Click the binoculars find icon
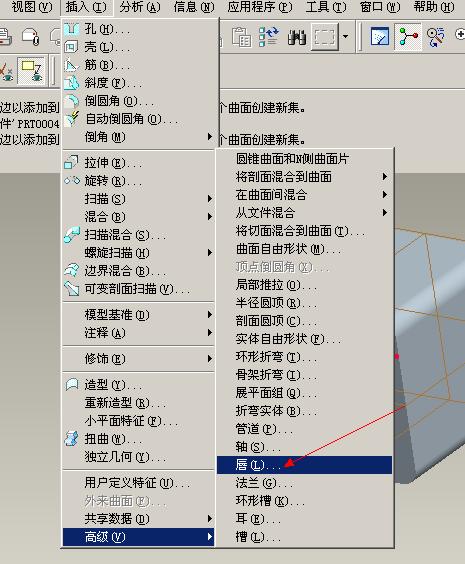Image resolution: width=465 pixels, height=564 pixels. click(x=297, y=36)
